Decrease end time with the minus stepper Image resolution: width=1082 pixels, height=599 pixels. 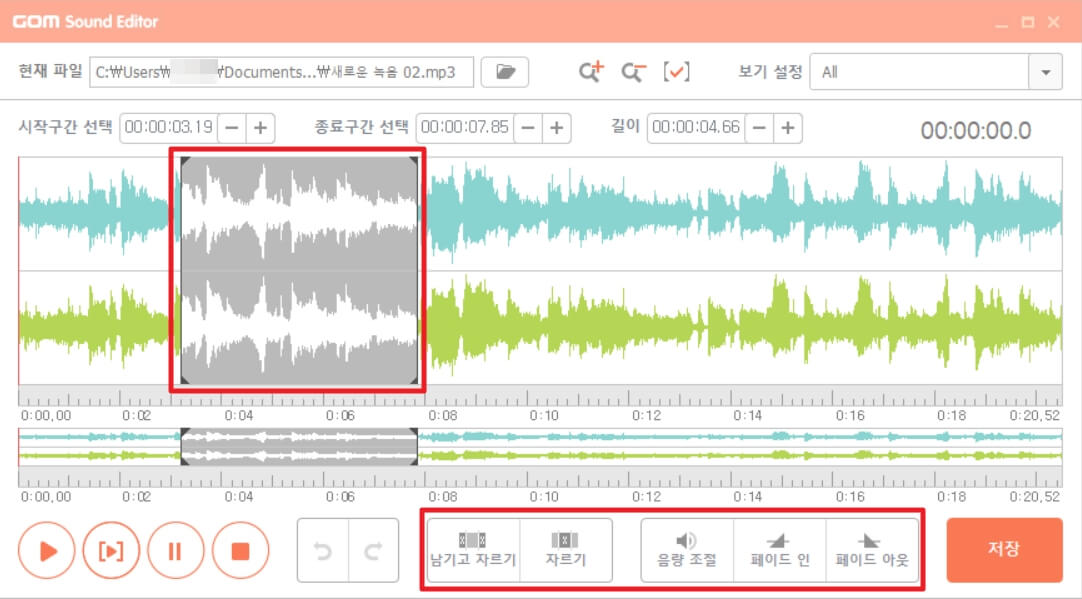tap(528, 127)
